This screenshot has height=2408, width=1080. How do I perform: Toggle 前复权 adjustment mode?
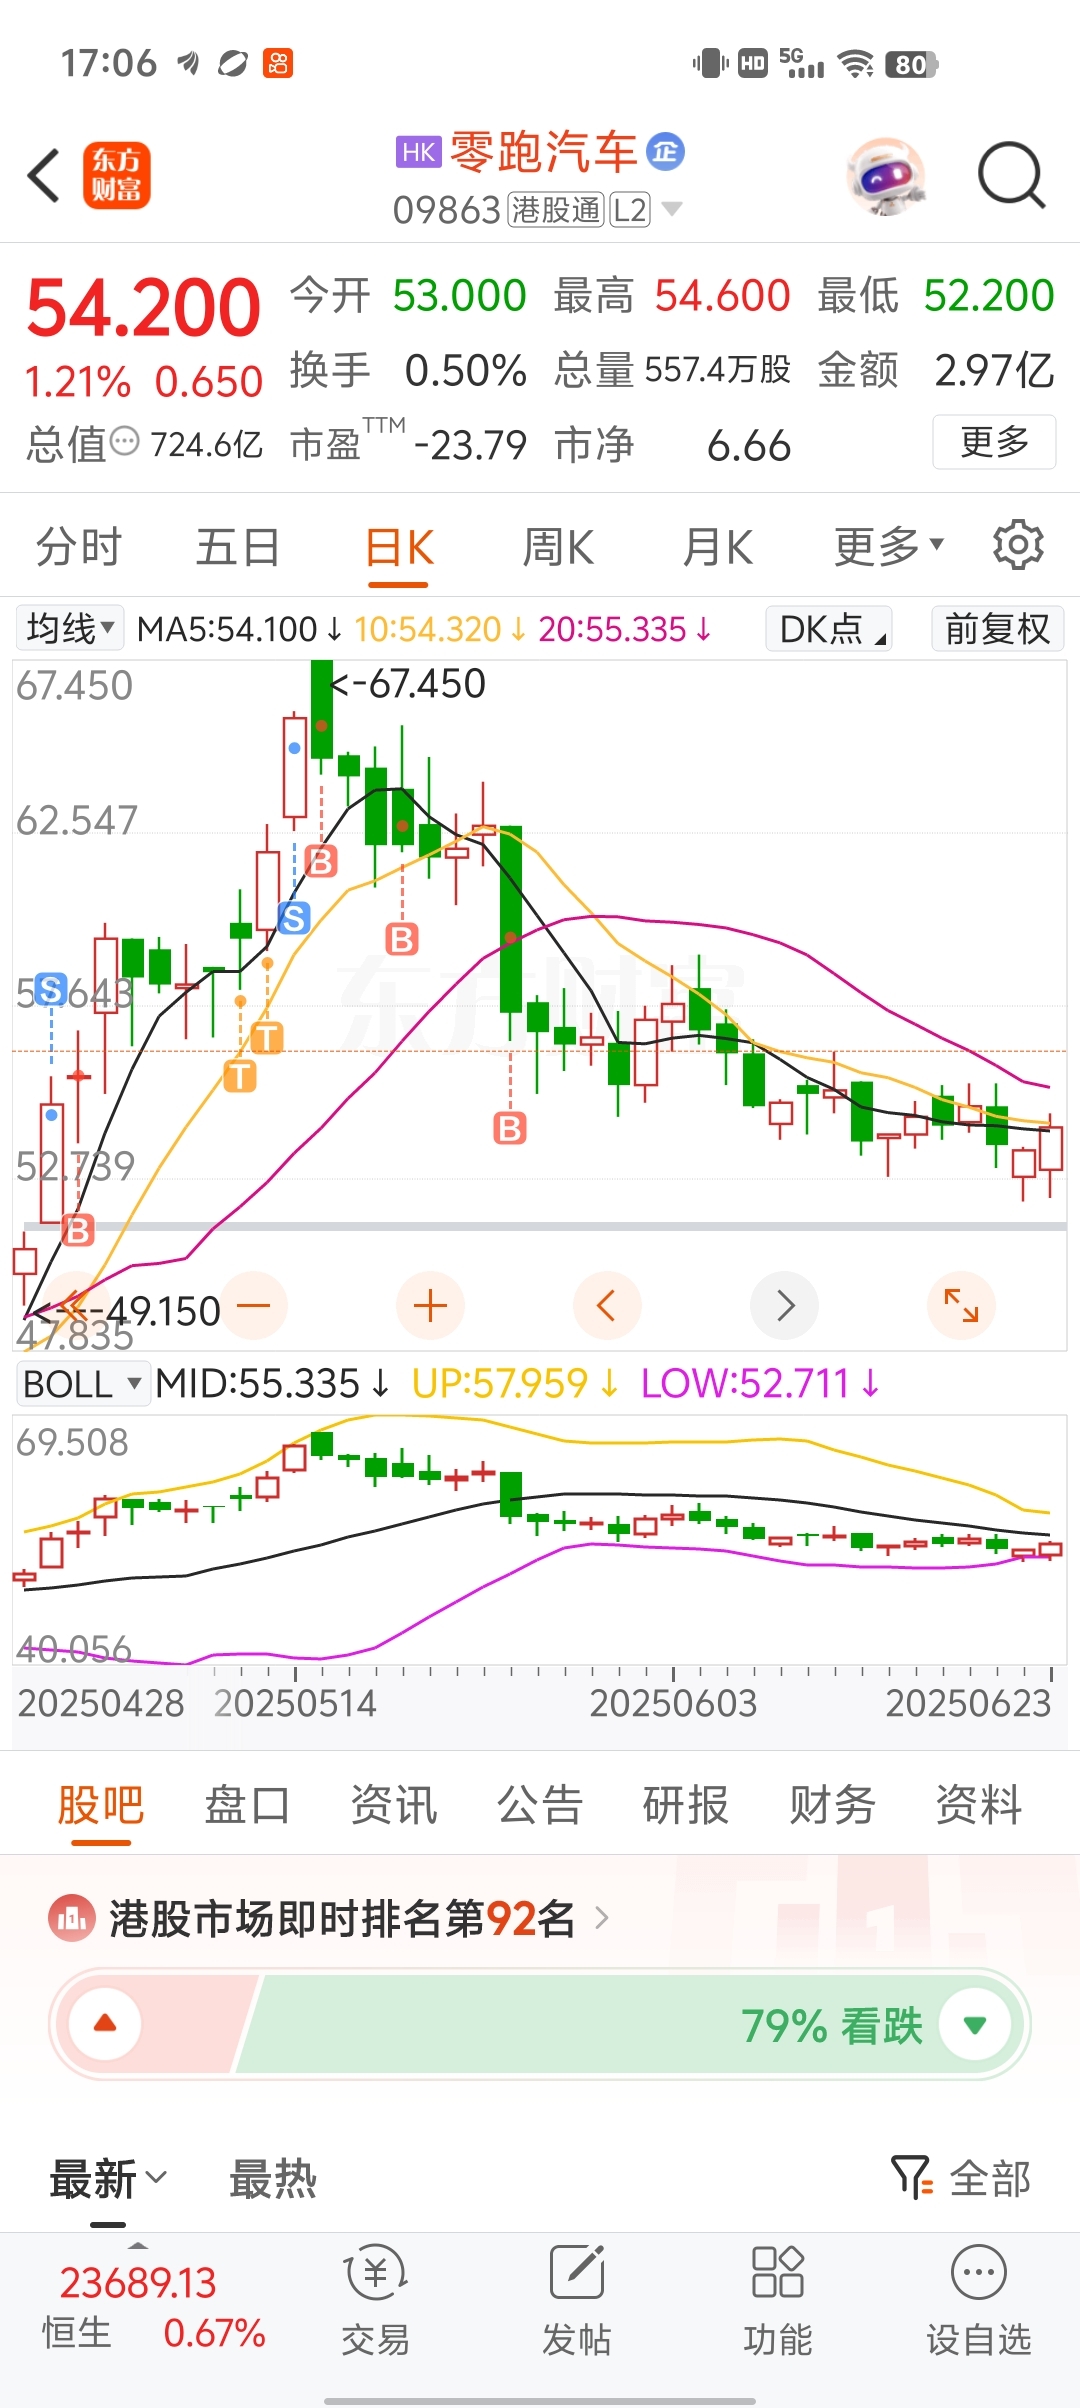point(997,628)
